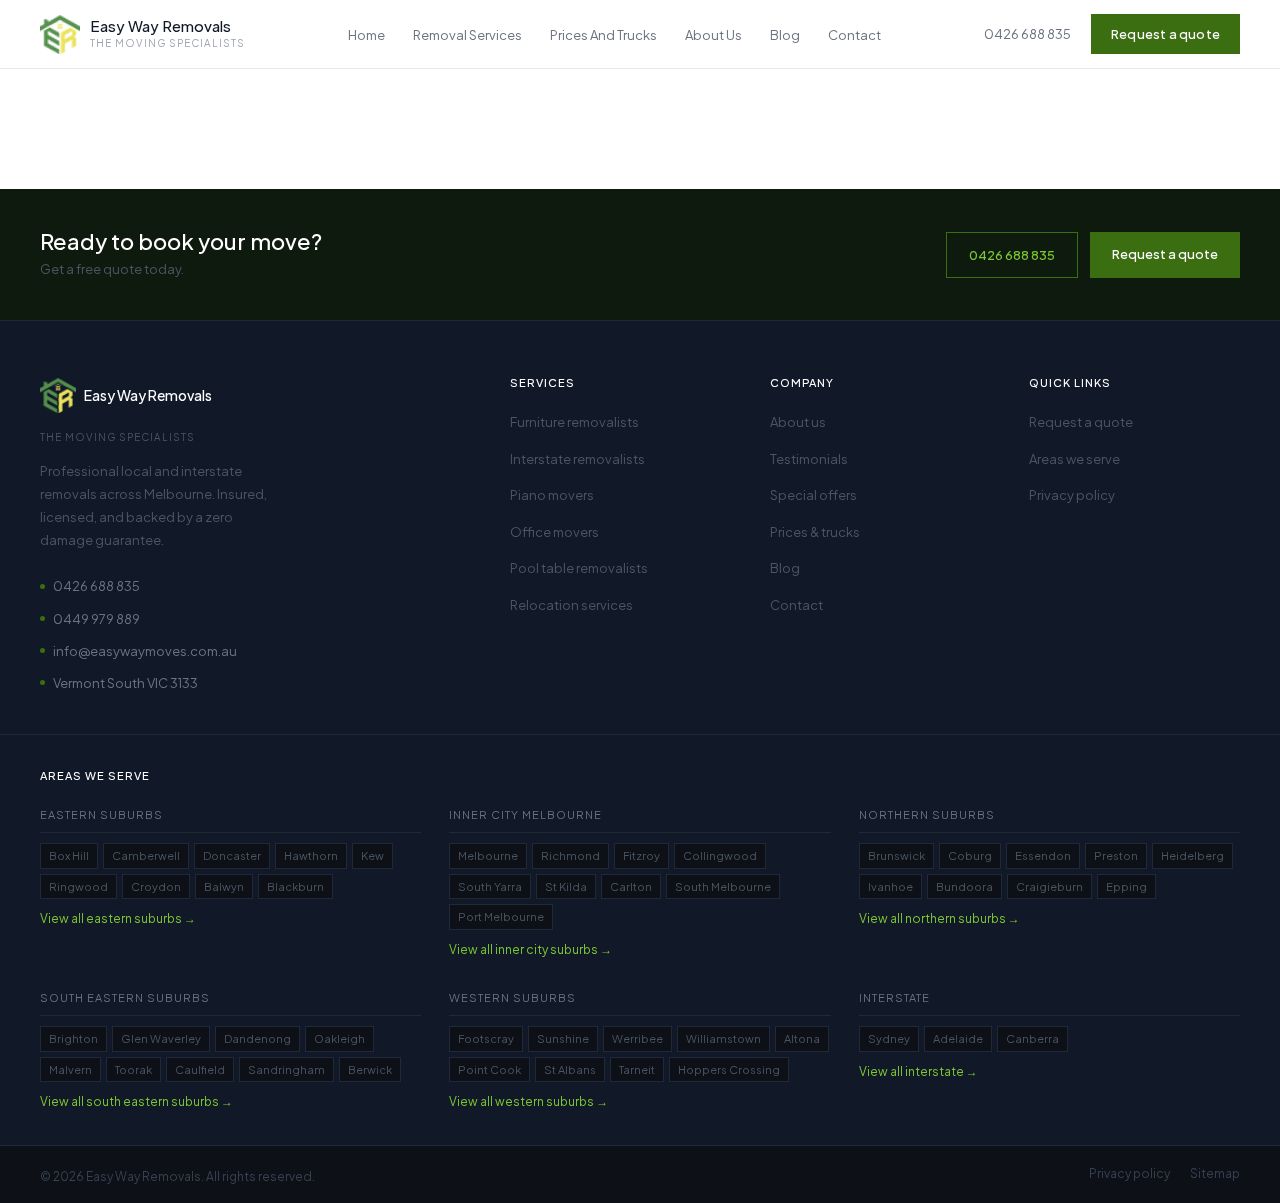Select the Adelaide interstate tag

958,1039
